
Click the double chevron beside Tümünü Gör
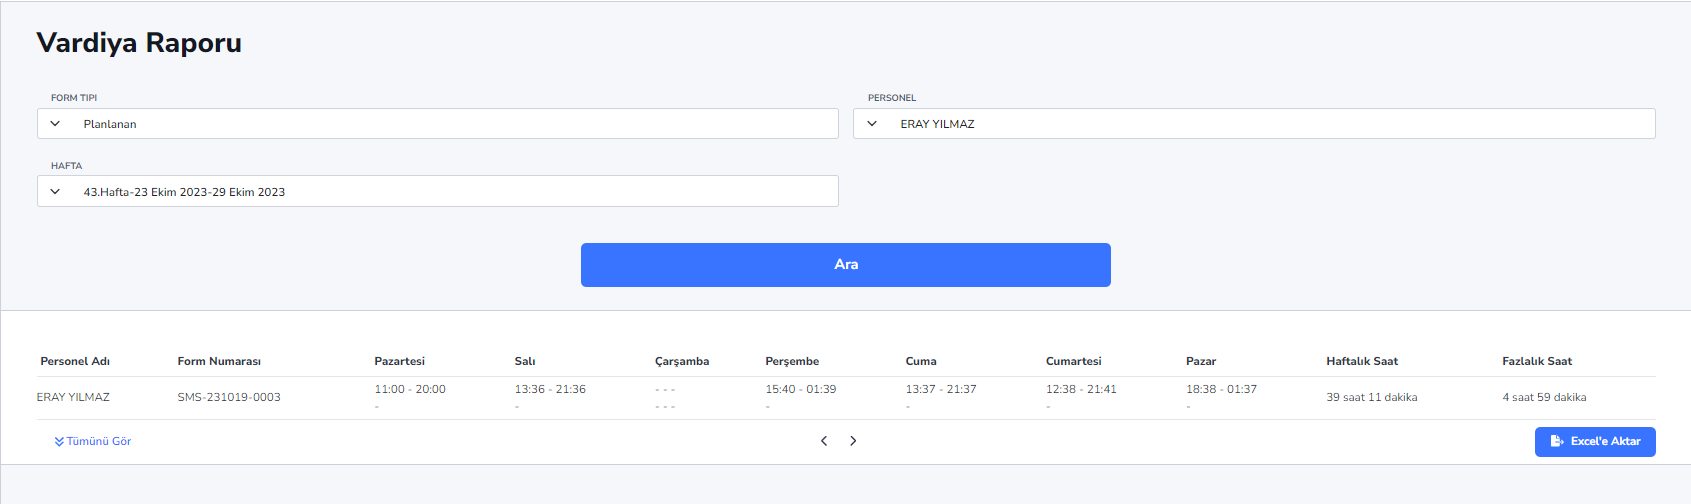[x=59, y=441]
